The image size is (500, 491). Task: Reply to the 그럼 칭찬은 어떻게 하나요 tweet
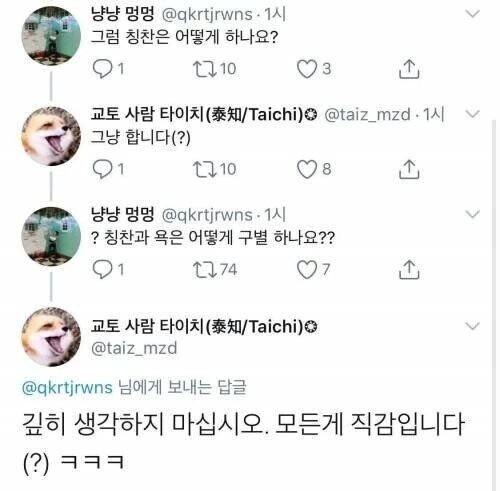pos(103,69)
